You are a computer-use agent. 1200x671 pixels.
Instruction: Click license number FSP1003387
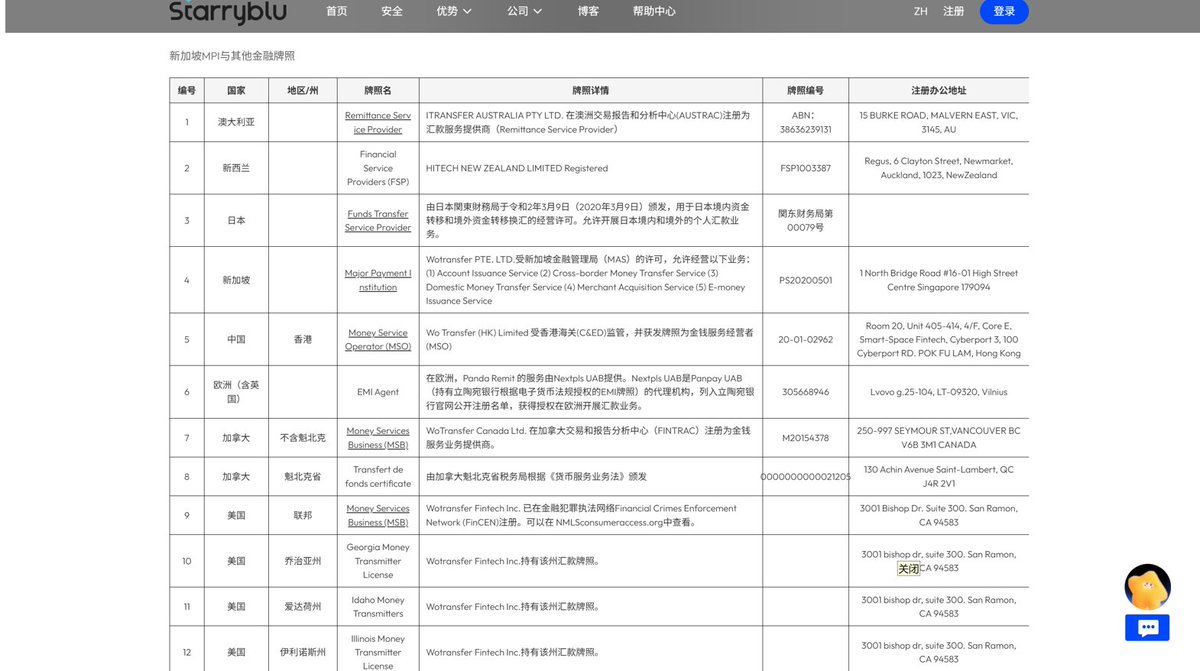pyautogui.click(x=805, y=168)
